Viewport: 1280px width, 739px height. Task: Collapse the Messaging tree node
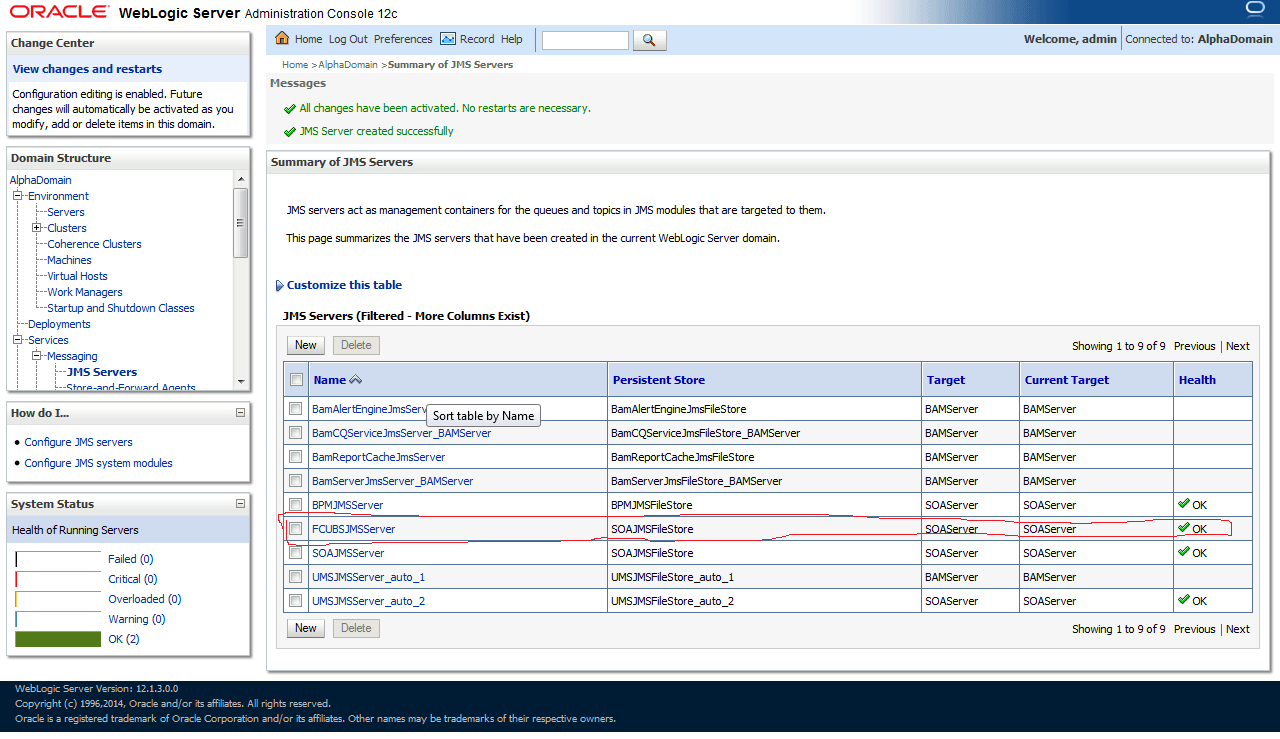(37, 356)
